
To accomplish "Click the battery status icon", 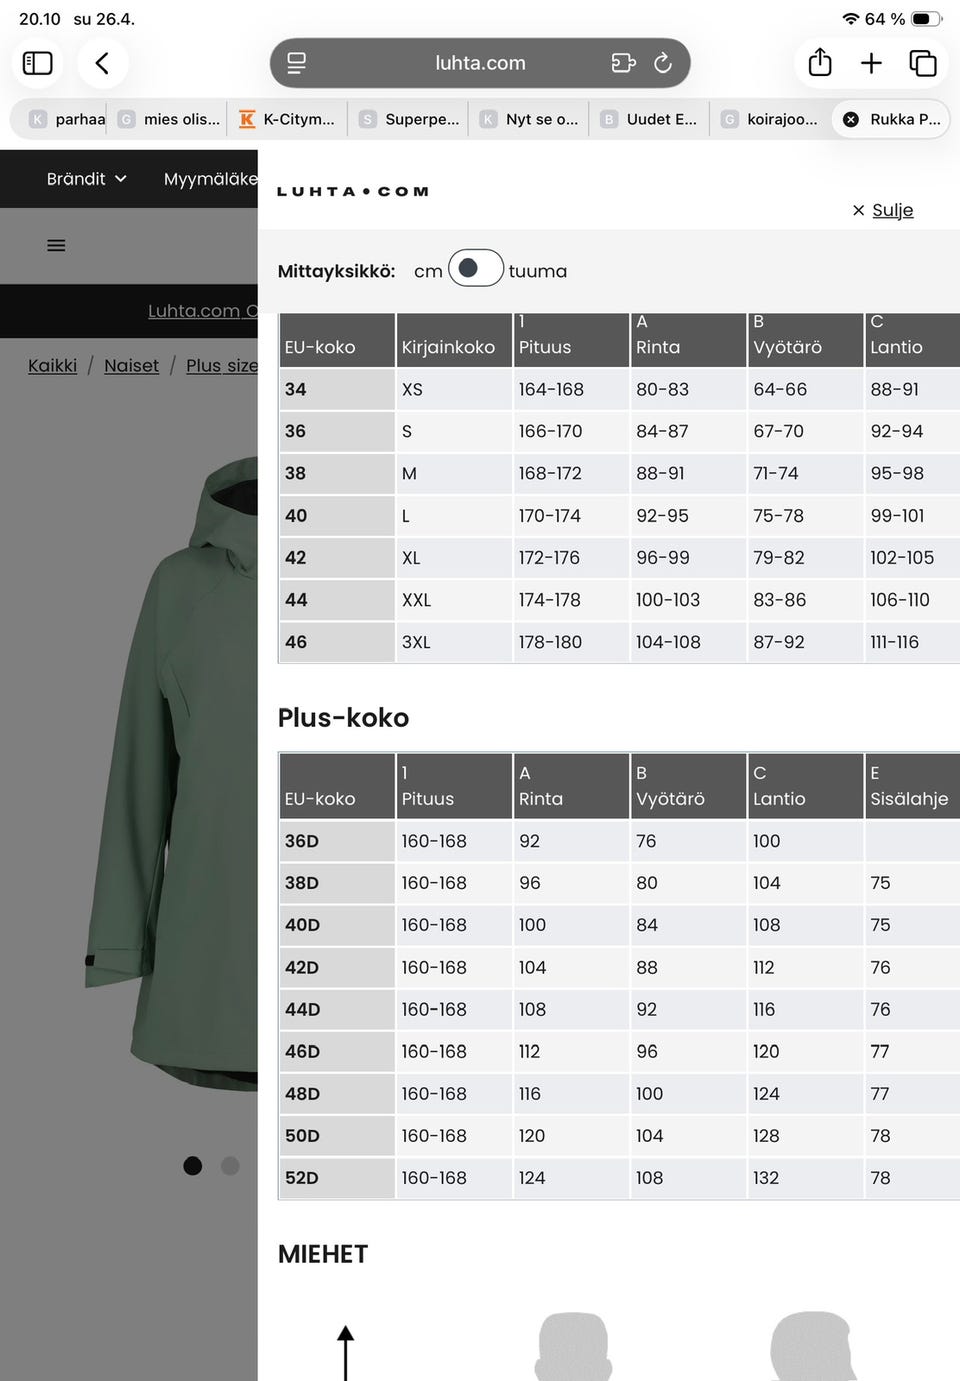I will pyautogui.click(x=926, y=19).
